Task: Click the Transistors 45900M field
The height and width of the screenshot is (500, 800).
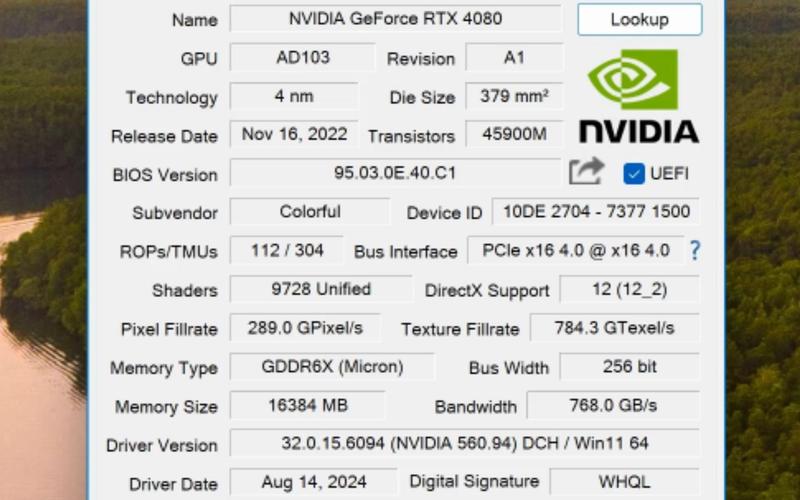Action: [514, 134]
